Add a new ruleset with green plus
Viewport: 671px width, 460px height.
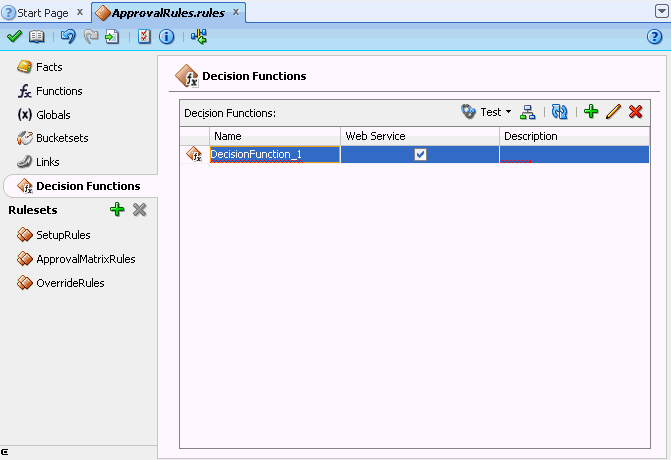(x=117, y=210)
